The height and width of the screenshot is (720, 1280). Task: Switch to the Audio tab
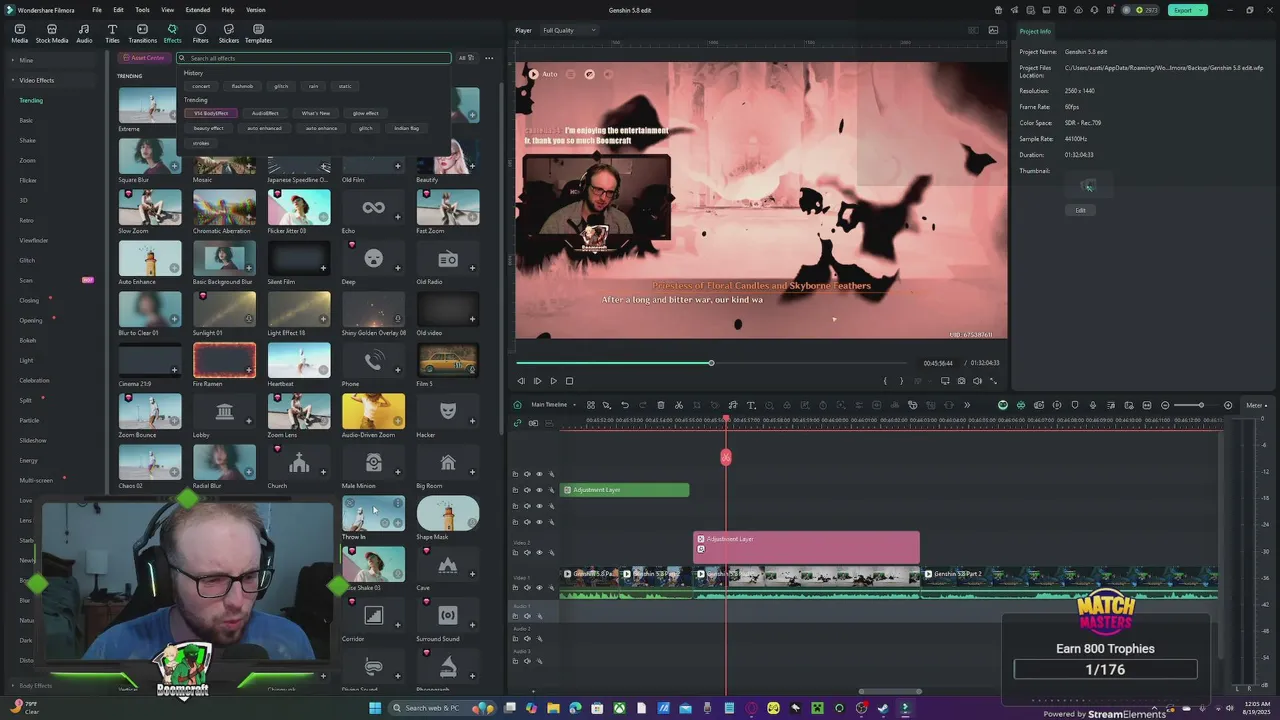pyautogui.click(x=84, y=34)
